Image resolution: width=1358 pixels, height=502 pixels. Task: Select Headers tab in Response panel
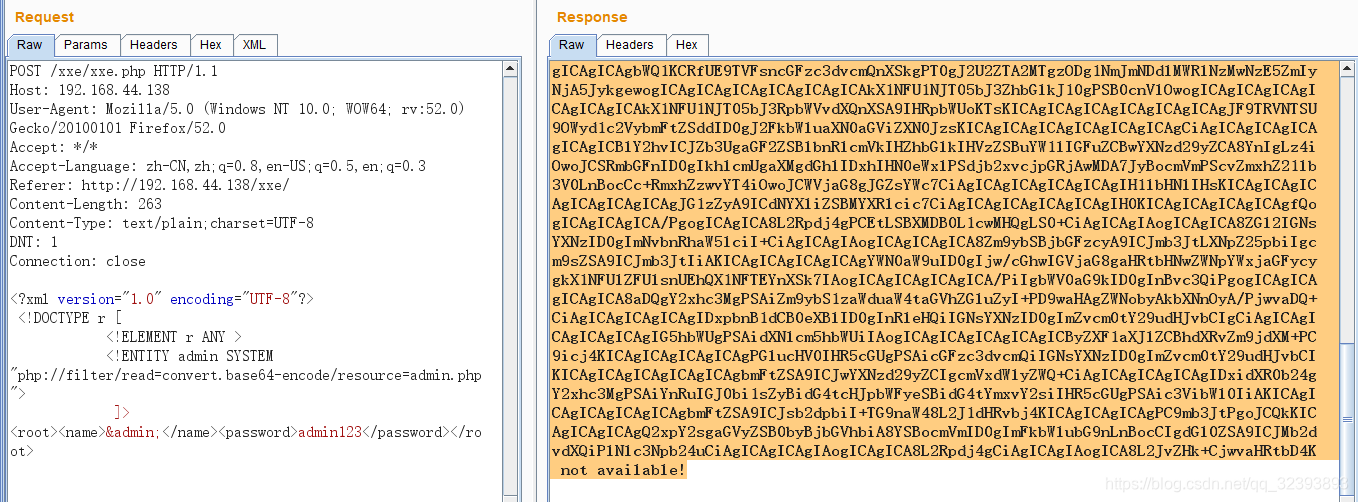click(x=630, y=45)
